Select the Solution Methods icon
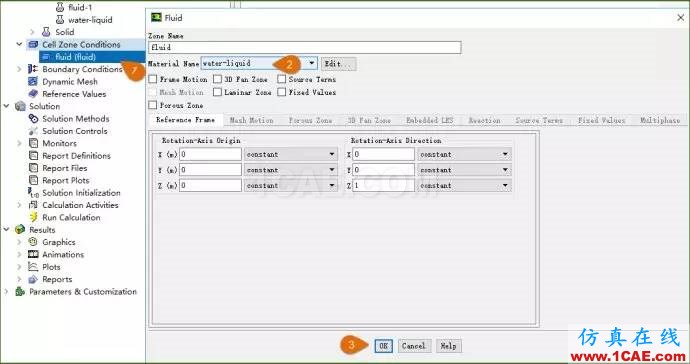690x364 pixels. pyautogui.click(x=33, y=118)
